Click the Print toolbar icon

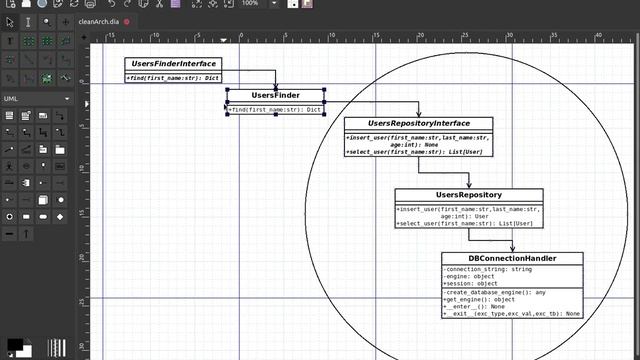coord(91,4)
